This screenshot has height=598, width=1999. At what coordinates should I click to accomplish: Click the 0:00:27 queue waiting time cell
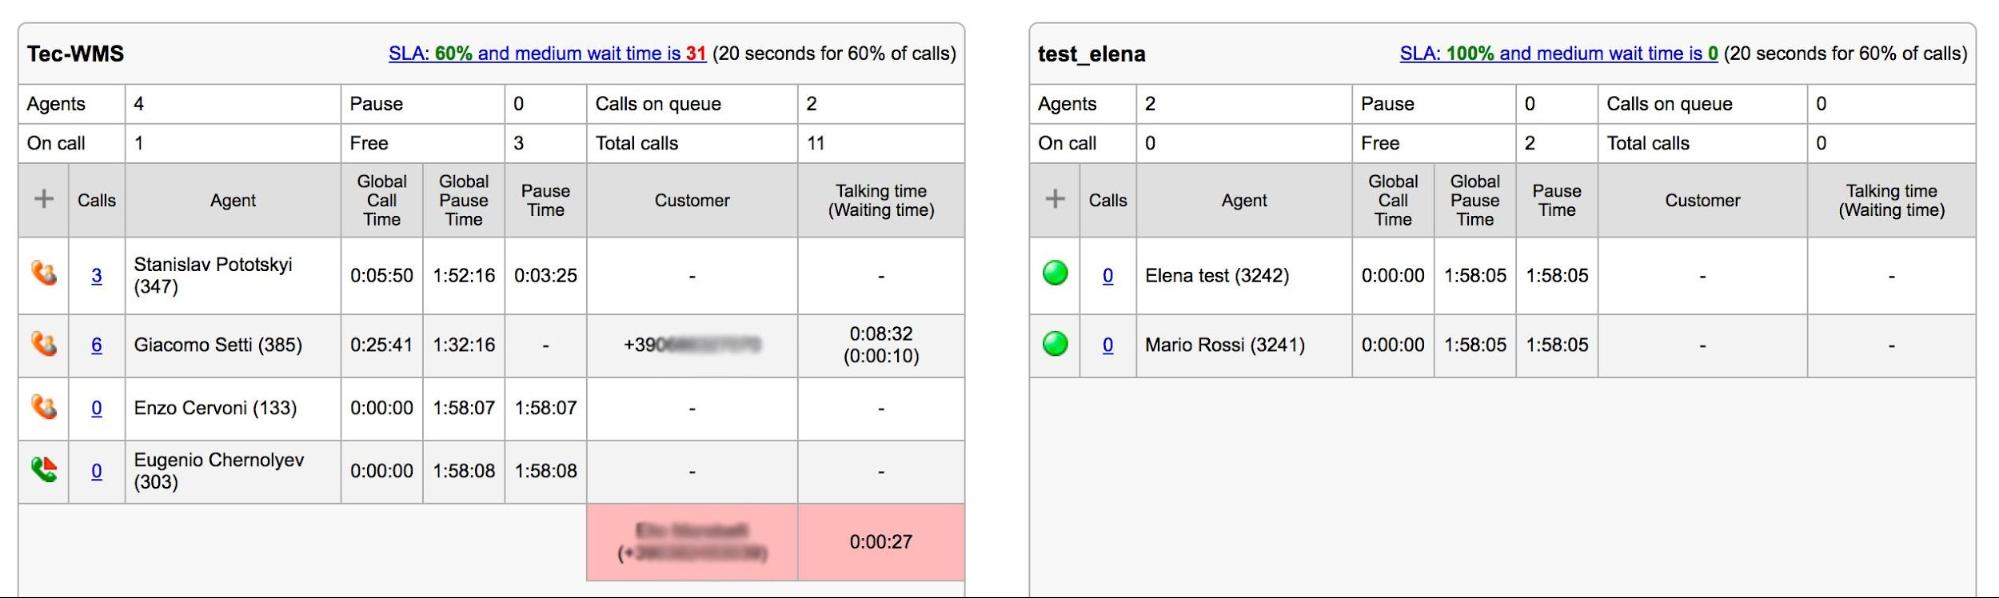881,542
